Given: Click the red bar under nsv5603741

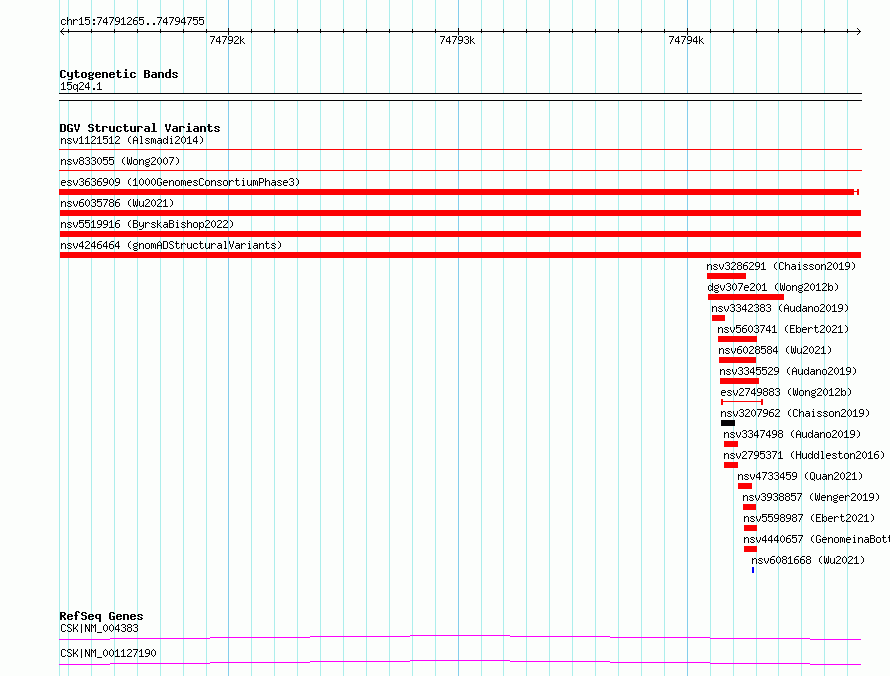Looking at the screenshot, I should pyautogui.click(x=737, y=339).
